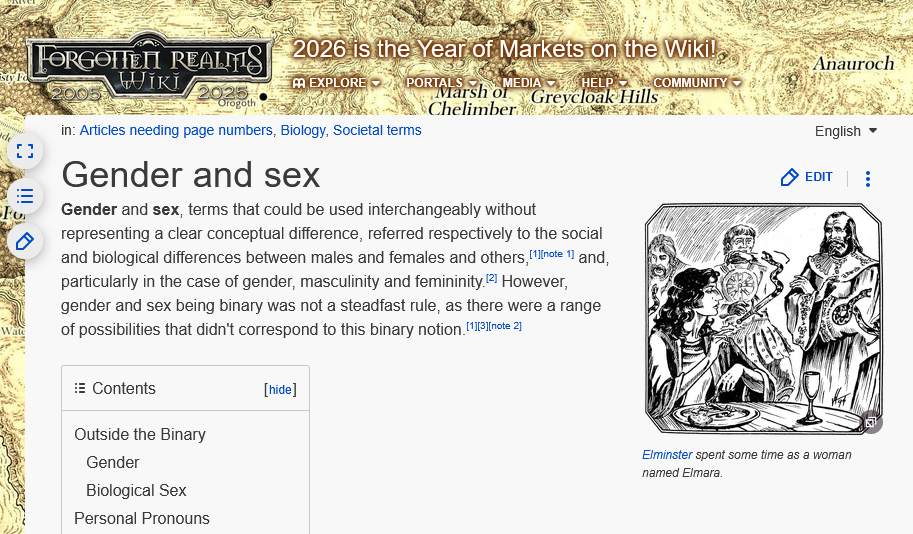Click the Forgotten Realms Wiki logo
The image size is (913, 534).
(x=148, y=66)
